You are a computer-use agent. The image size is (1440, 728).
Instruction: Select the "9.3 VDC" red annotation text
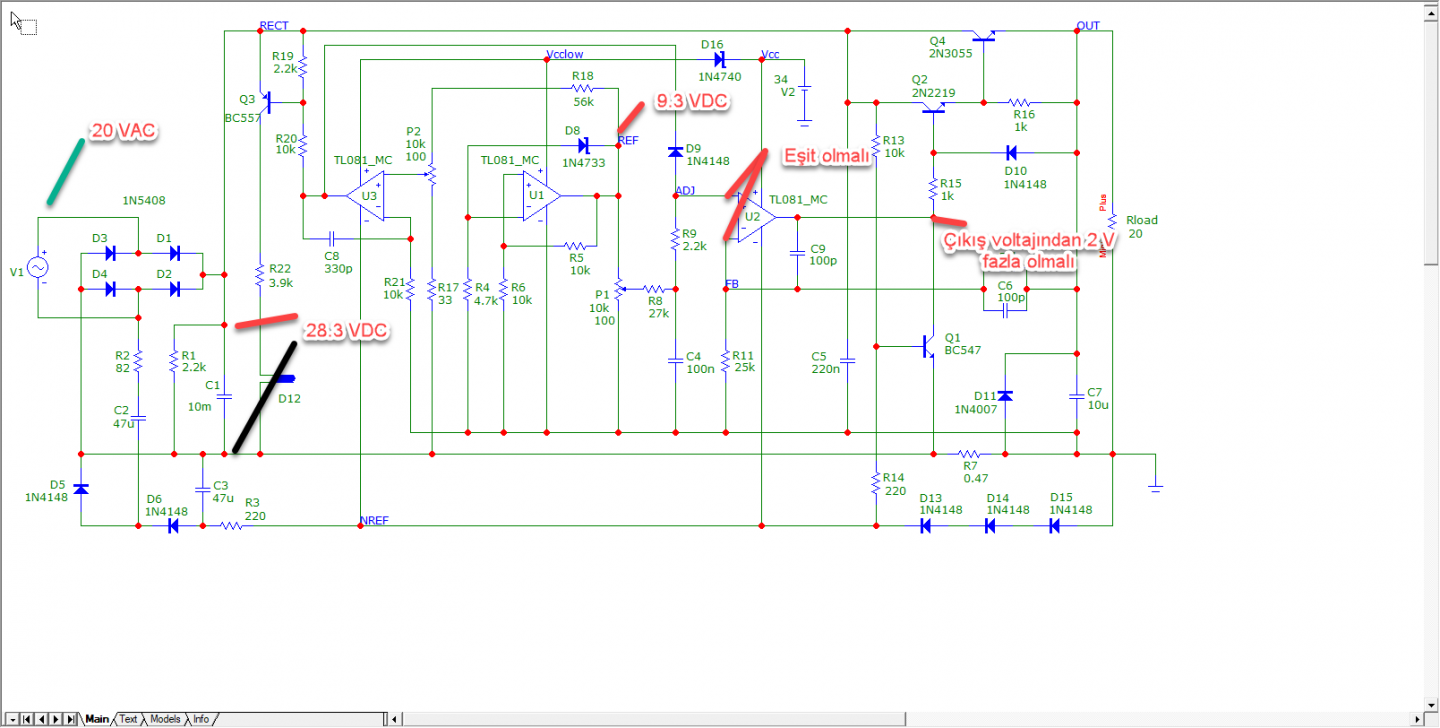click(x=690, y=102)
